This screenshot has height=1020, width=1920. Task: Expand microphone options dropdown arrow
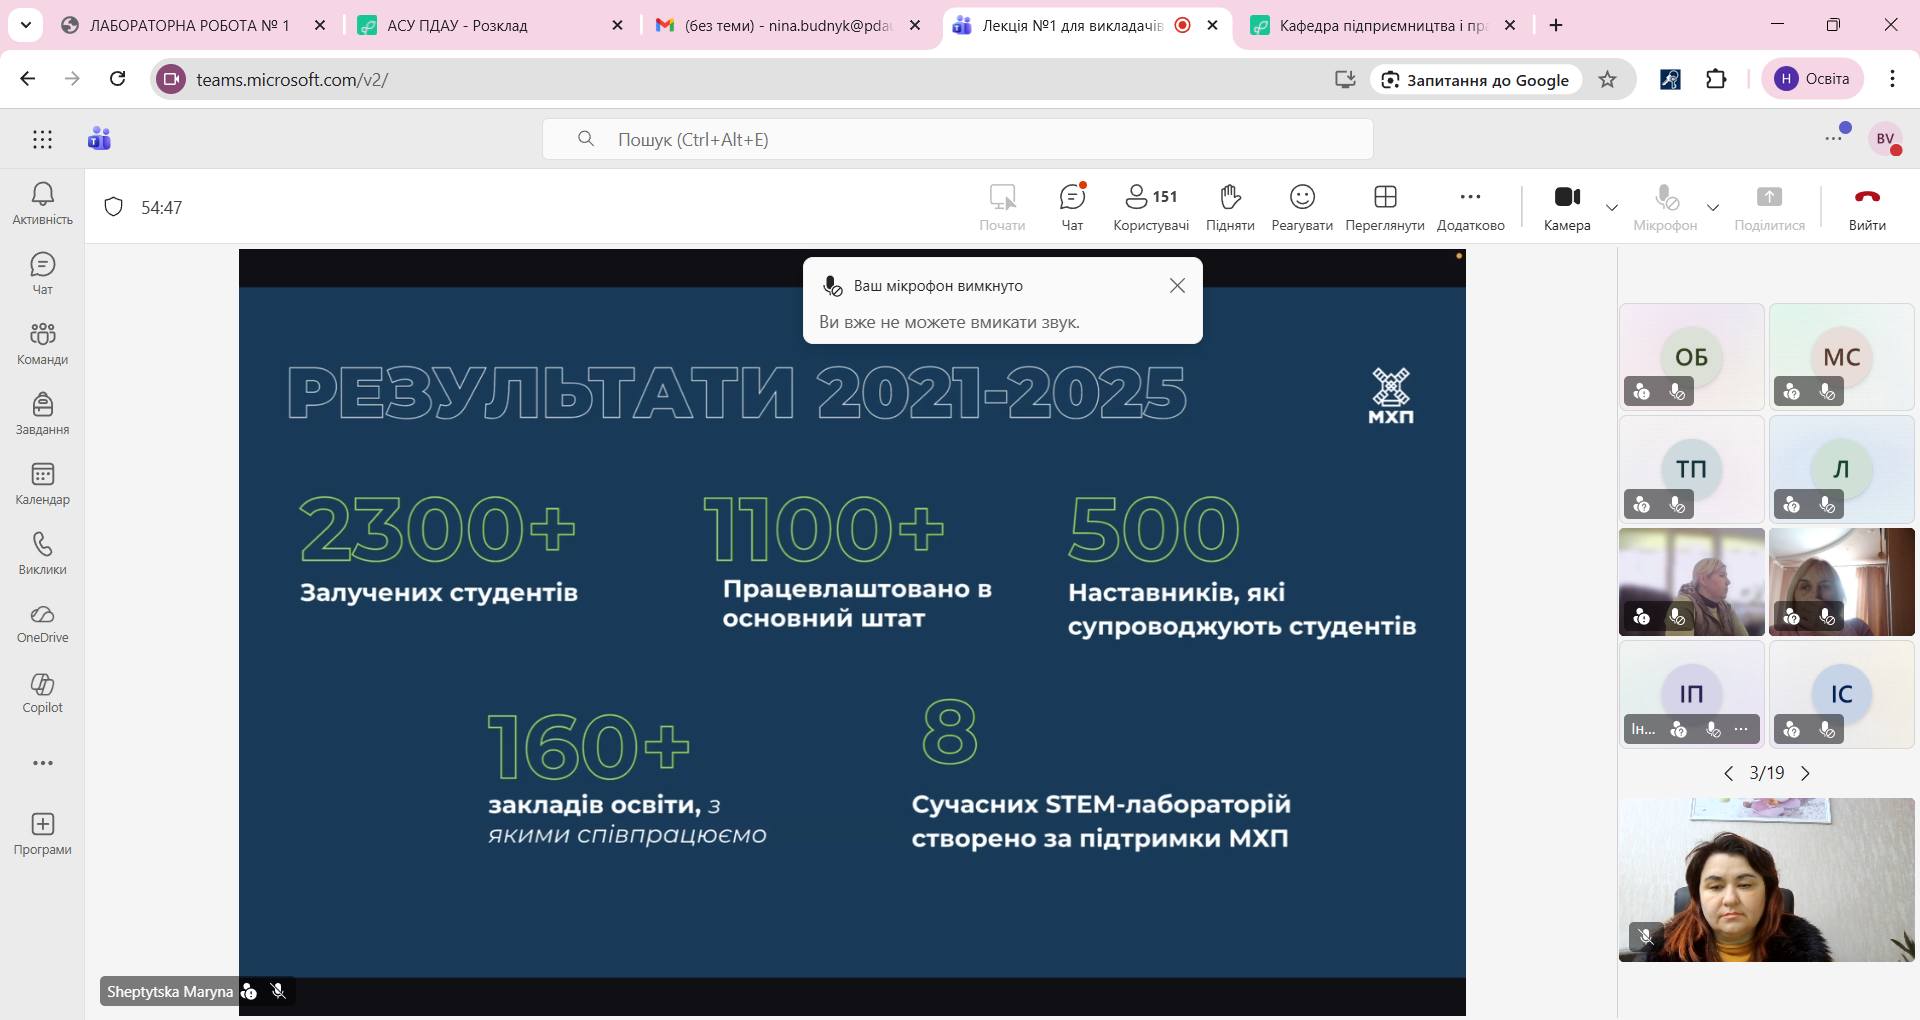(x=1713, y=208)
